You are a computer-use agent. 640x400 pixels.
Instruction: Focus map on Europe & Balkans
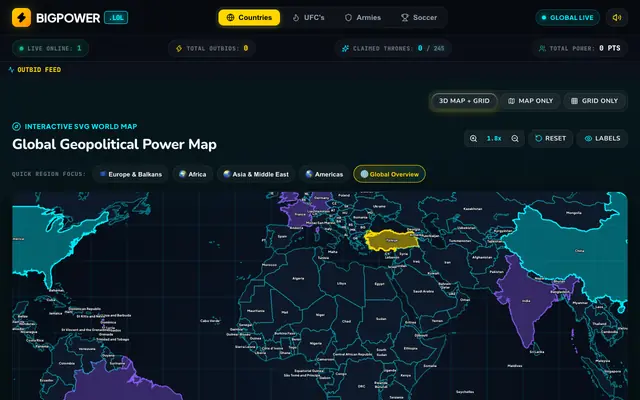tap(131, 174)
